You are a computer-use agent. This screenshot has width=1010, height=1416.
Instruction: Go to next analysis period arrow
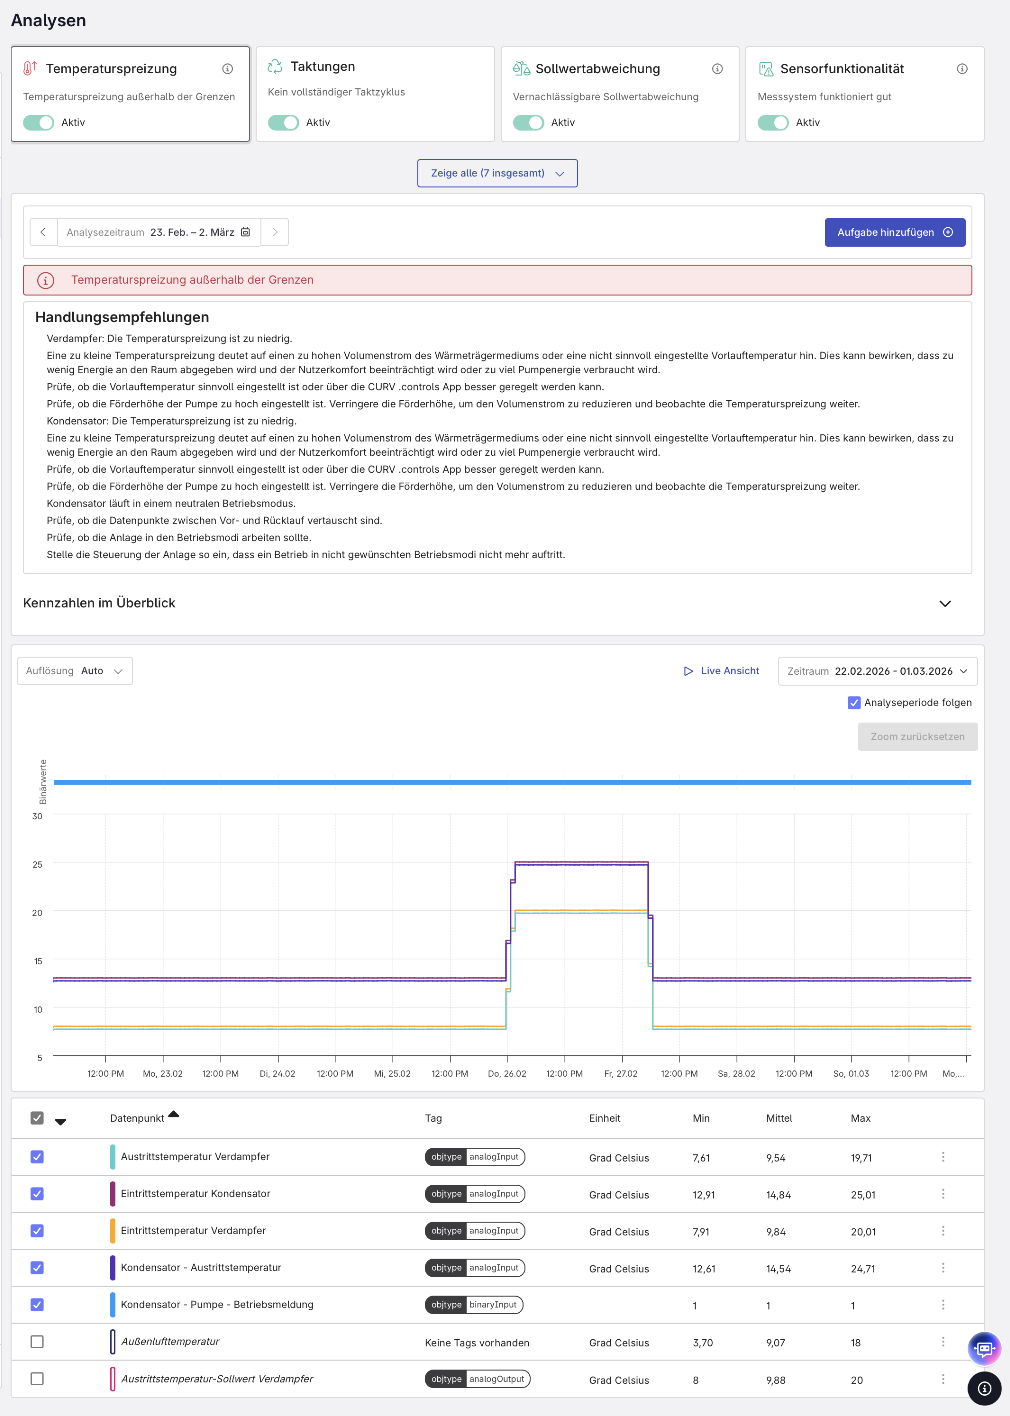tap(275, 232)
